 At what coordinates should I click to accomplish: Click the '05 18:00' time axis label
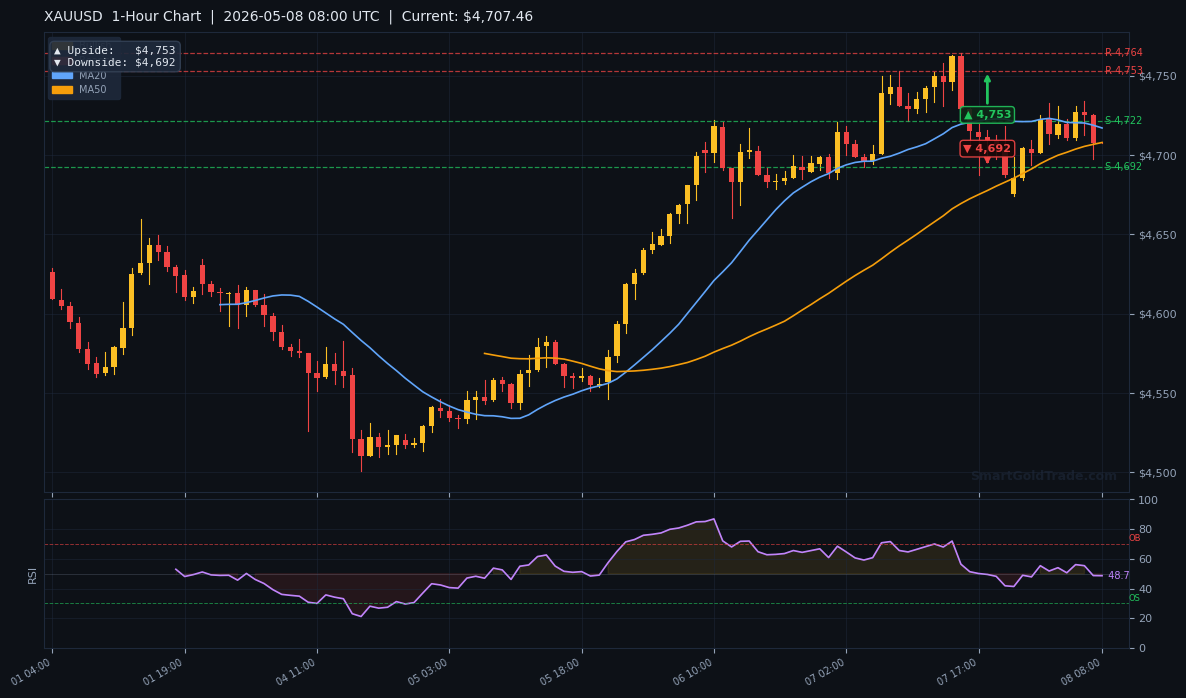click(561, 672)
